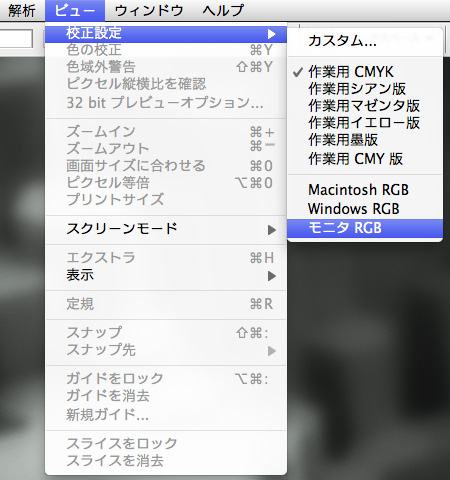Open the ウィンドウ menu
The height and width of the screenshot is (480, 450).
[149, 10]
